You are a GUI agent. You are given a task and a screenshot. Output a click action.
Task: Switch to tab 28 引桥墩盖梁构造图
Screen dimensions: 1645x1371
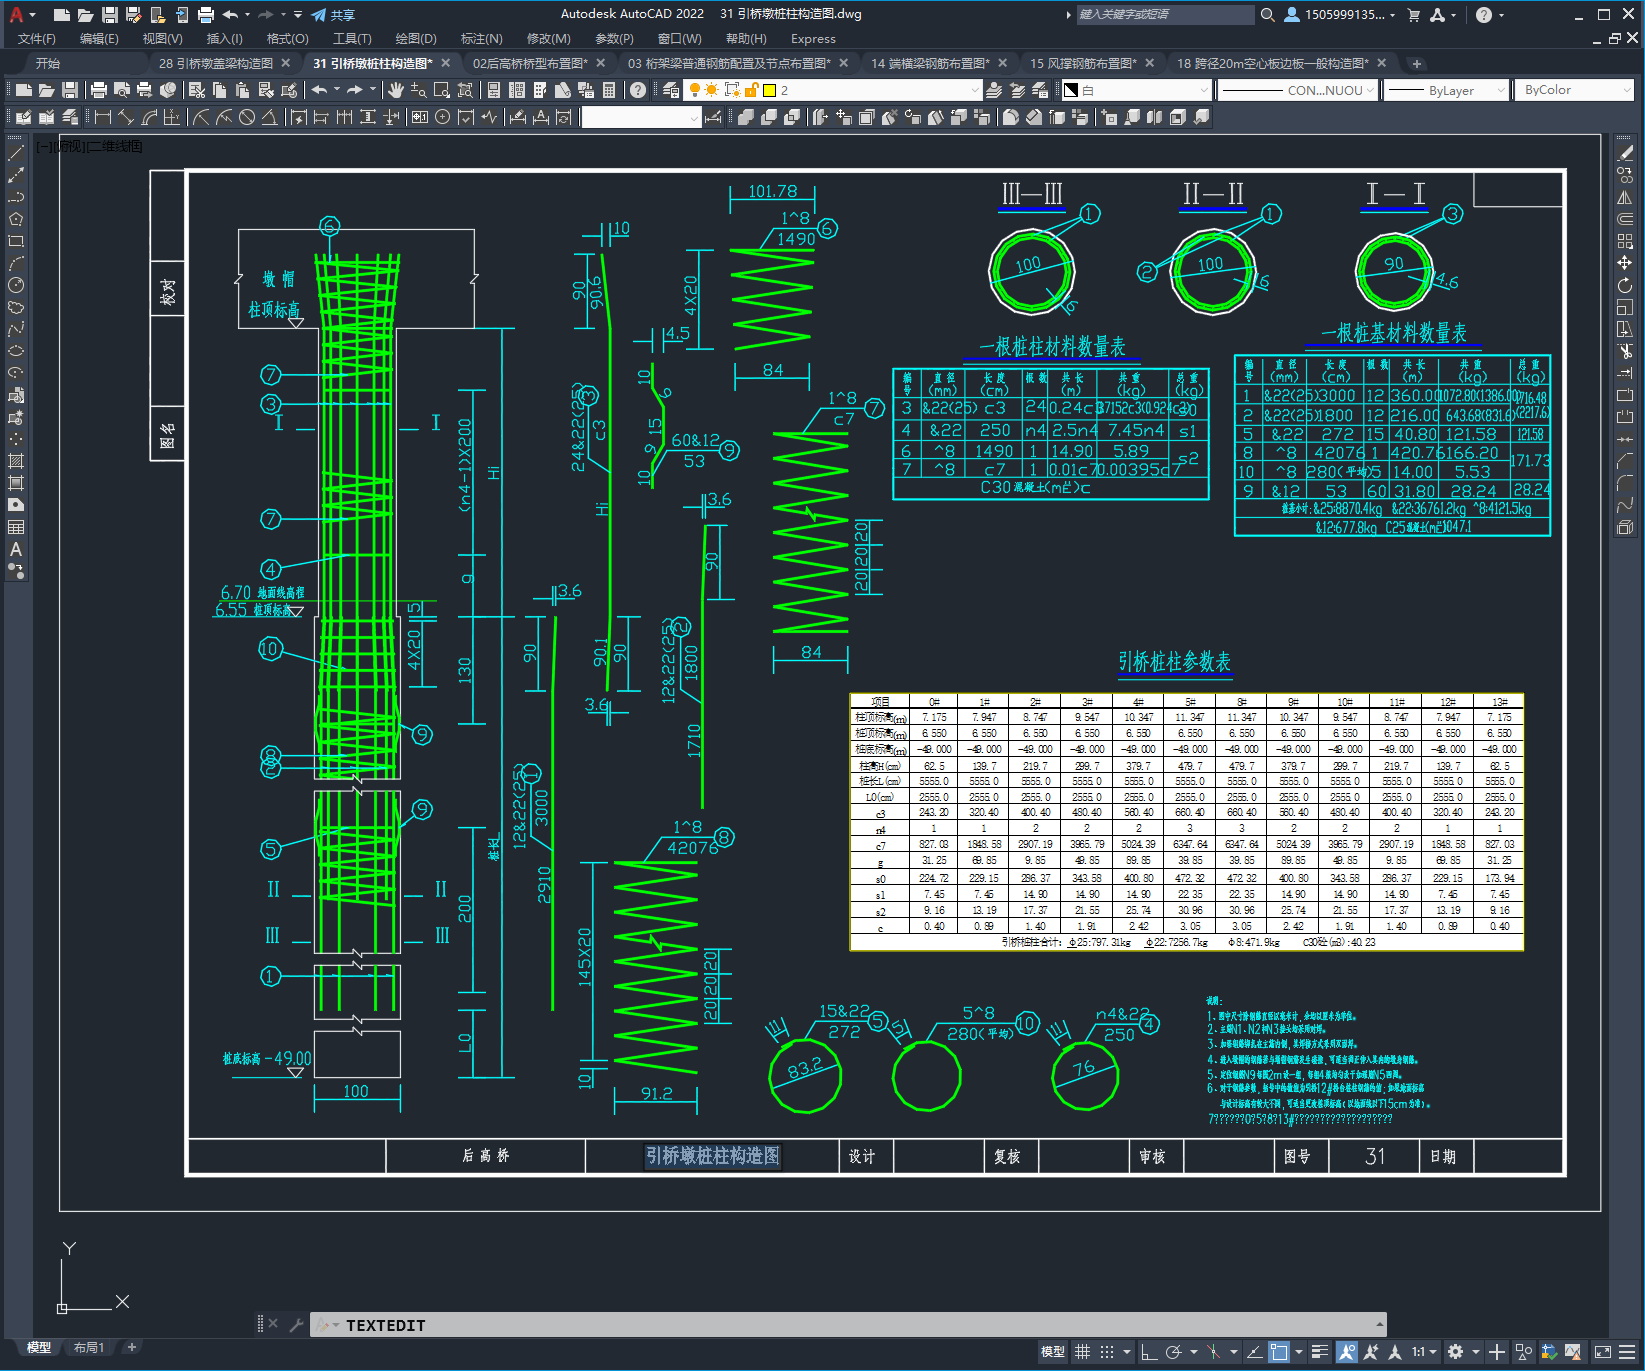(x=215, y=63)
